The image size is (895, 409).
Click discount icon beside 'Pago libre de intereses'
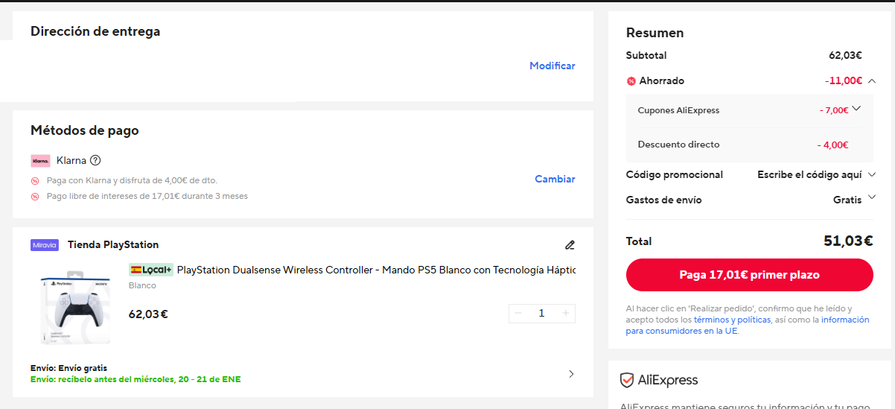35,197
